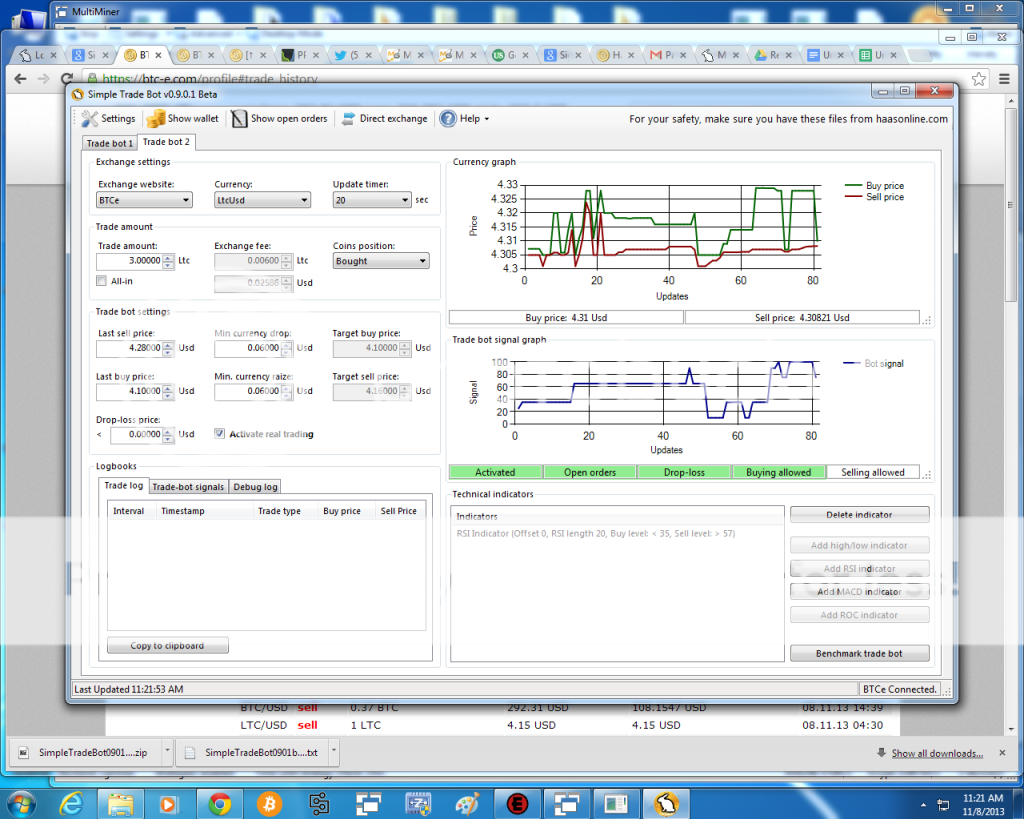
Task: Open the Debug log tab
Action: pyautogui.click(x=255, y=487)
